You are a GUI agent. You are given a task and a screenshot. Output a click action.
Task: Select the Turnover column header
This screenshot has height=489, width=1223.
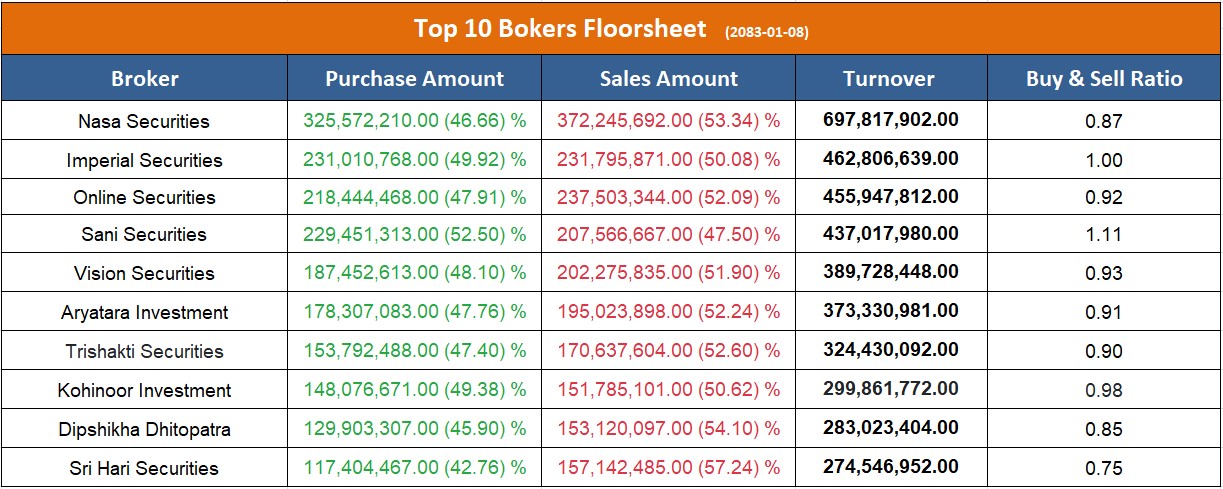888,79
